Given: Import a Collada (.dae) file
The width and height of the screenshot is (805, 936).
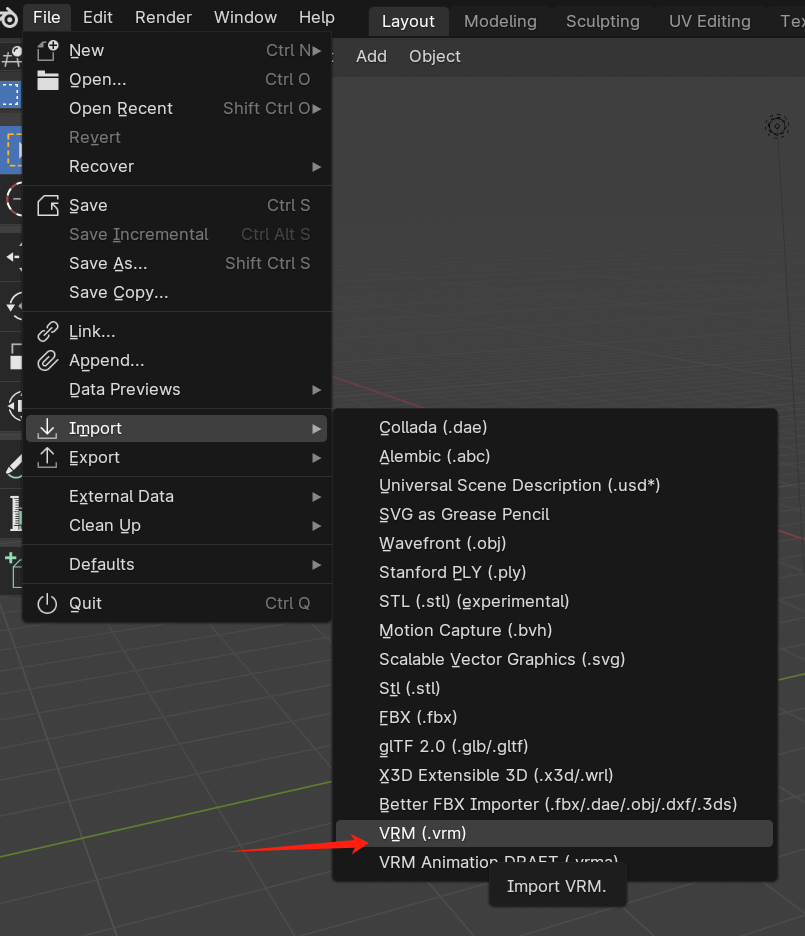Looking at the screenshot, I should pyautogui.click(x=554, y=427).
